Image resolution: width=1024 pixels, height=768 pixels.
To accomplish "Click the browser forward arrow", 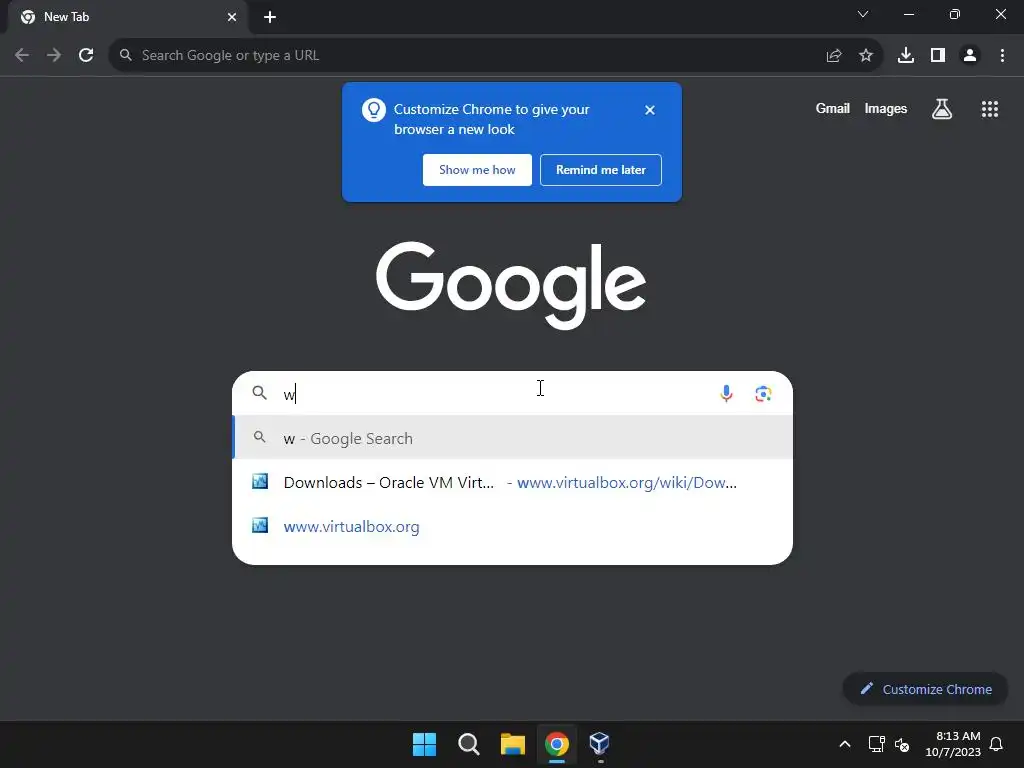I will click(54, 56).
